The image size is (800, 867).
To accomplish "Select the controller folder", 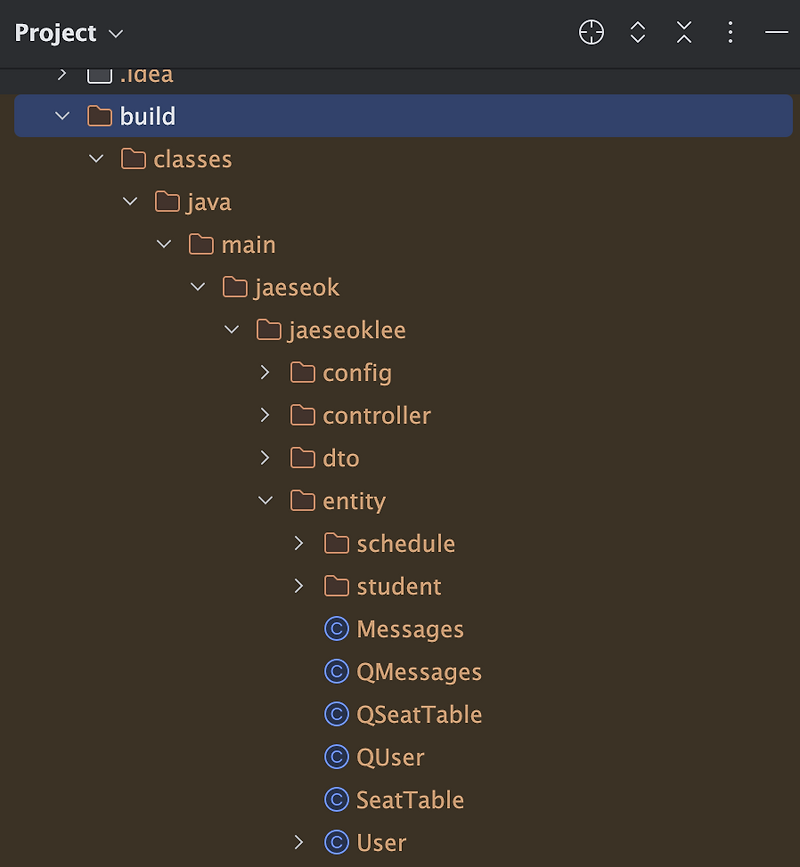I will 377,415.
